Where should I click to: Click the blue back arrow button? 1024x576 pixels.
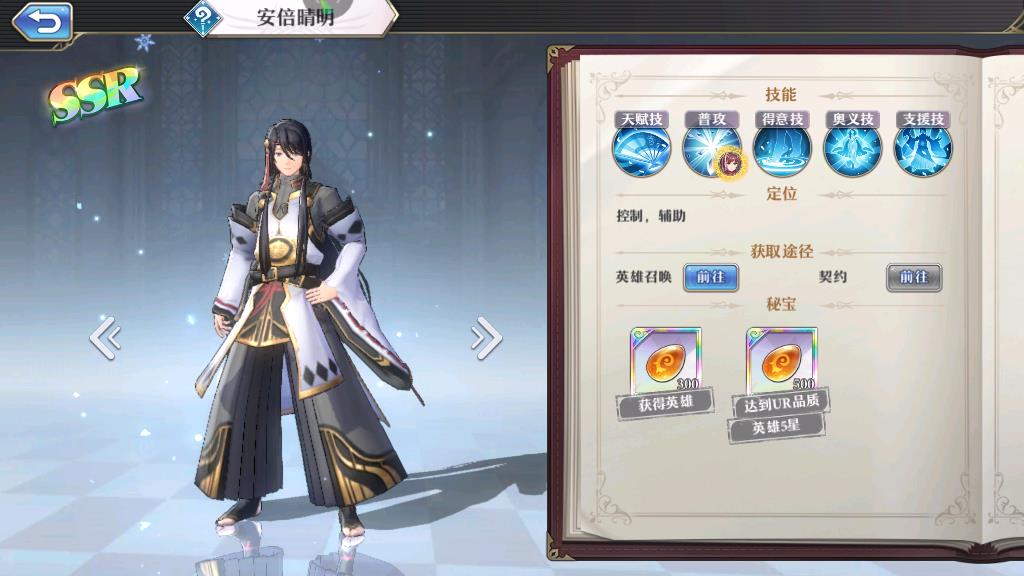pyautogui.click(x=42, y=22)
